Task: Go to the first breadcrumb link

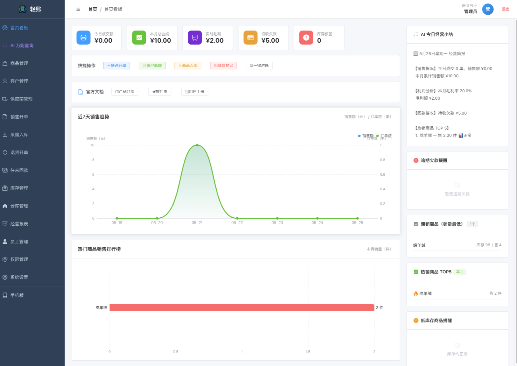Action: pos(93,9)
